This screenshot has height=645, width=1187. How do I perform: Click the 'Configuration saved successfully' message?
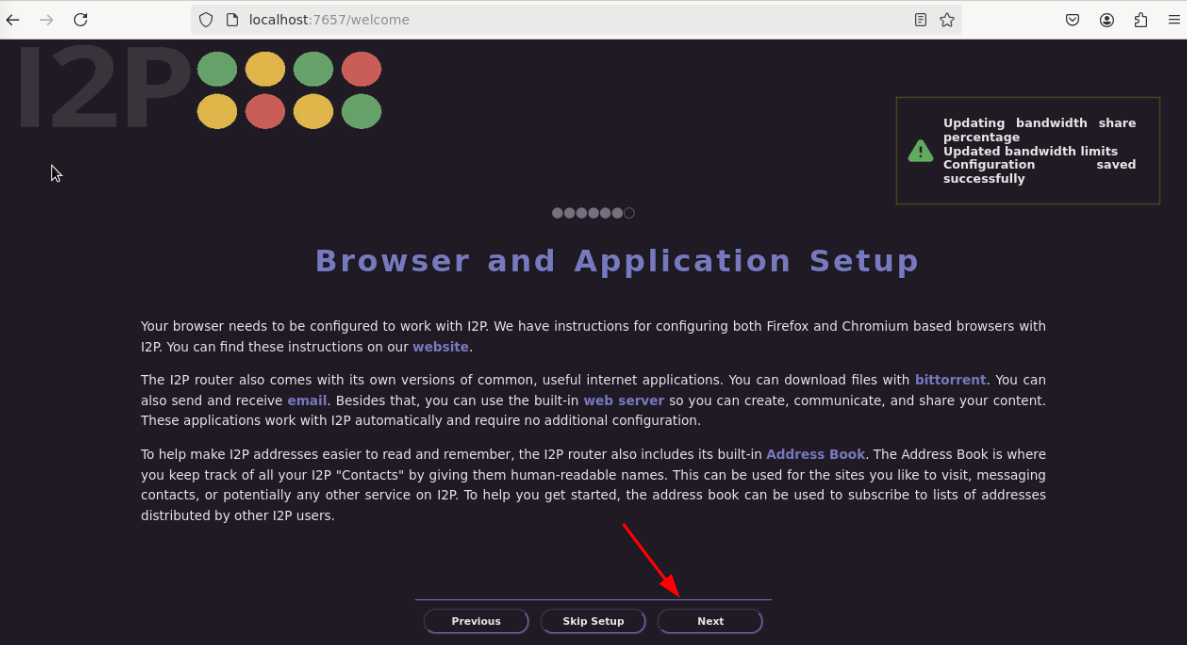point(1039,172)
